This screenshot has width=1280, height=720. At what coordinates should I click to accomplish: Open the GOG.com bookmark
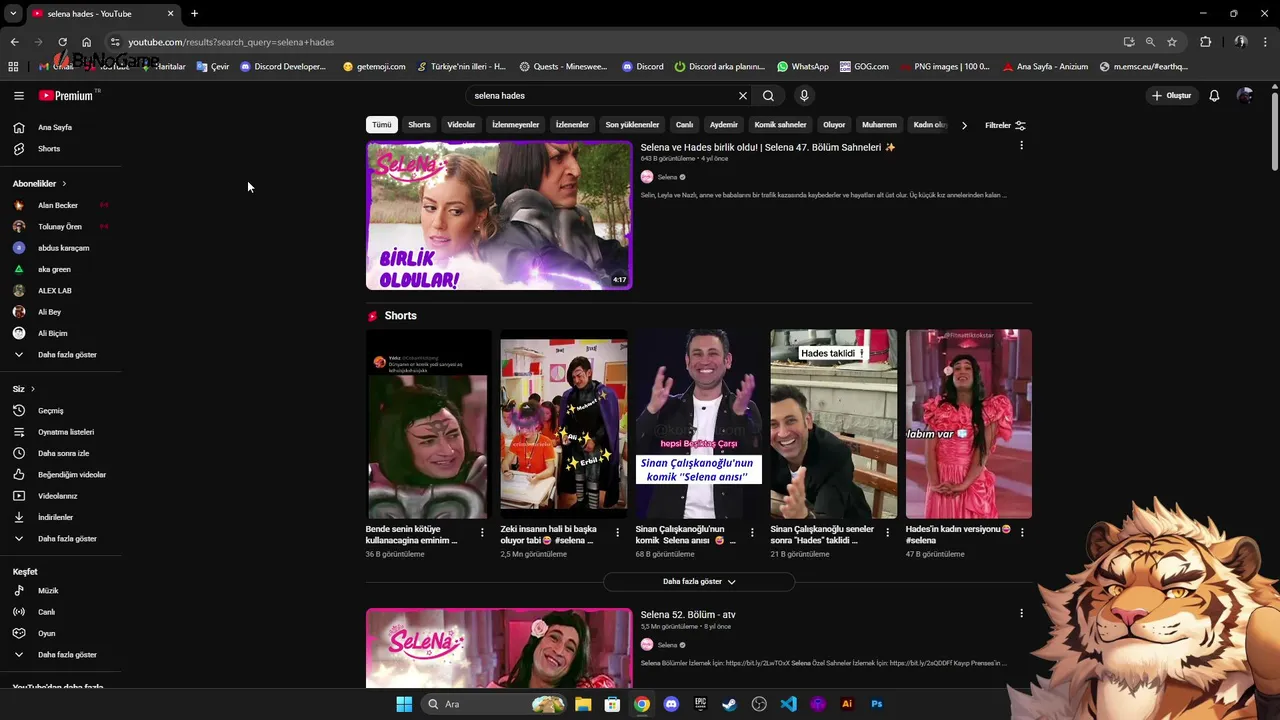click(x=864, y=67)
